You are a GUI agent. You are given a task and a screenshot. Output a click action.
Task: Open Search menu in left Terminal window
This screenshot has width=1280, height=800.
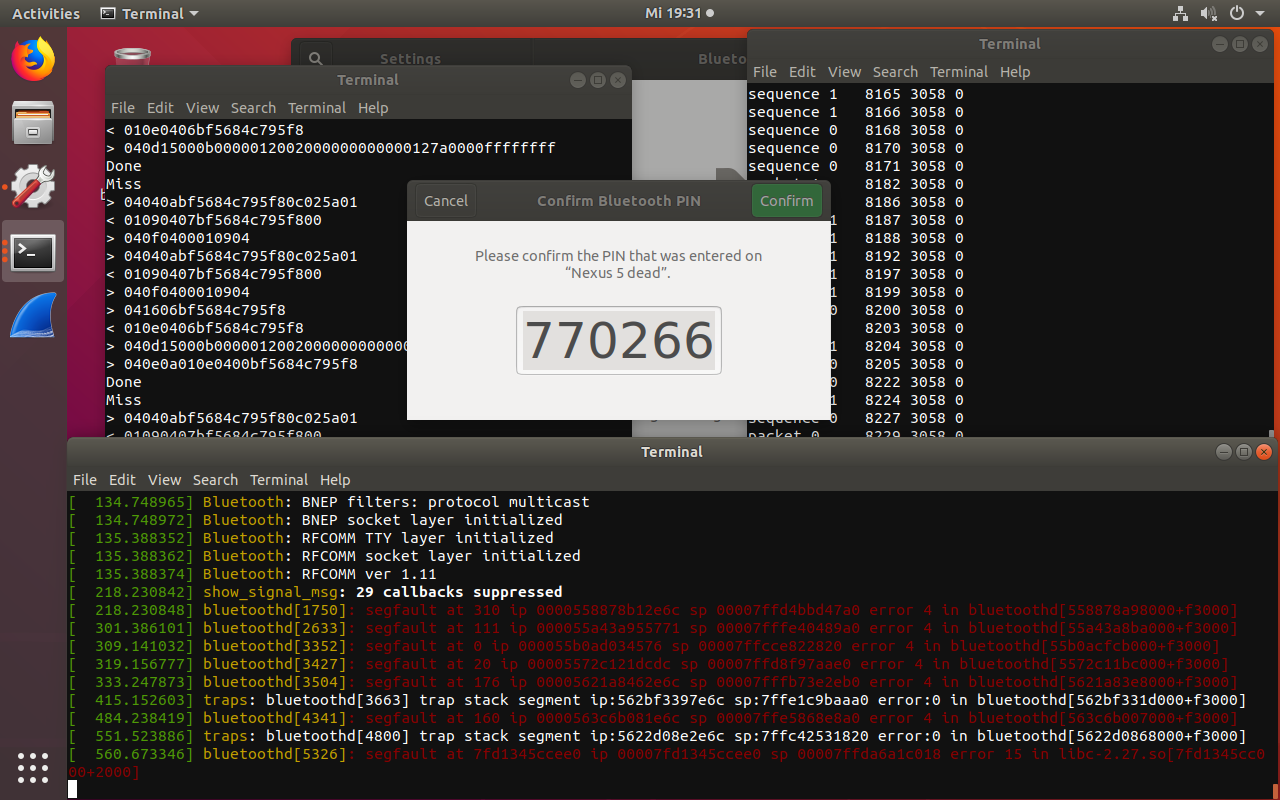pyautogui.click(x=253, y=108)
